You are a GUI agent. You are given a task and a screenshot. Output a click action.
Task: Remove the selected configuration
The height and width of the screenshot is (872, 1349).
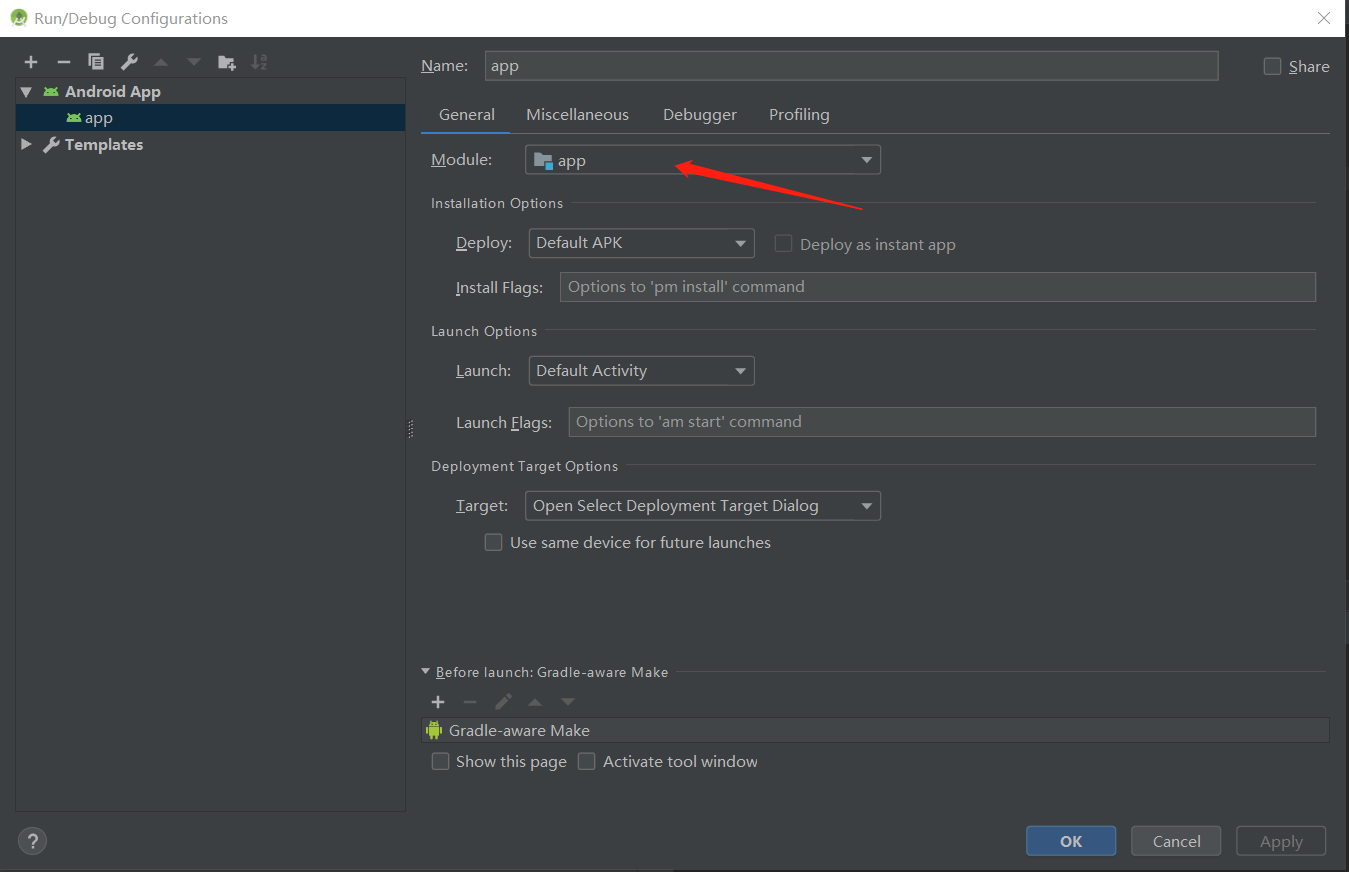63,61
